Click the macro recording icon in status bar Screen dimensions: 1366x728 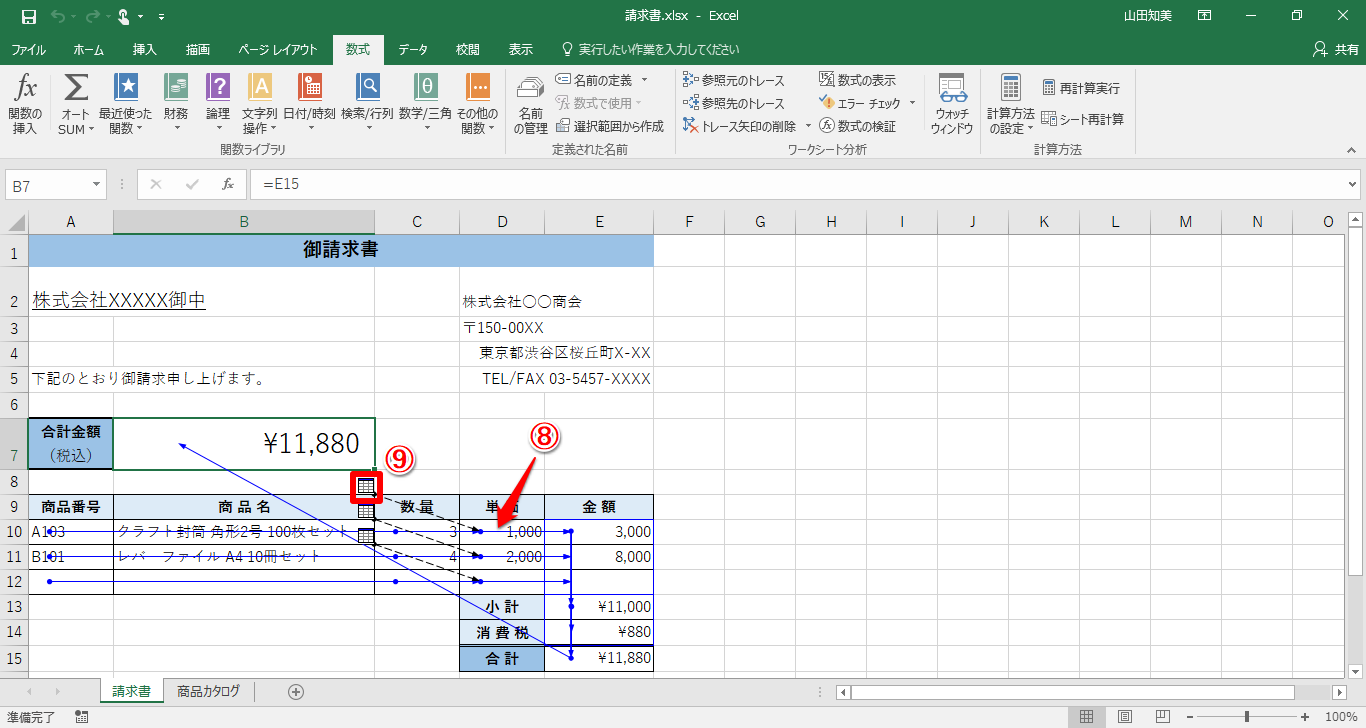[82, 716]
